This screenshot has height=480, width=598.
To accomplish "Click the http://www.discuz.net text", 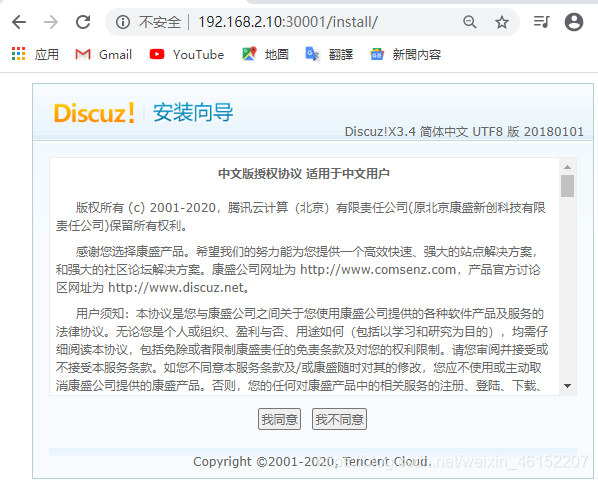I will pos(176,287).
